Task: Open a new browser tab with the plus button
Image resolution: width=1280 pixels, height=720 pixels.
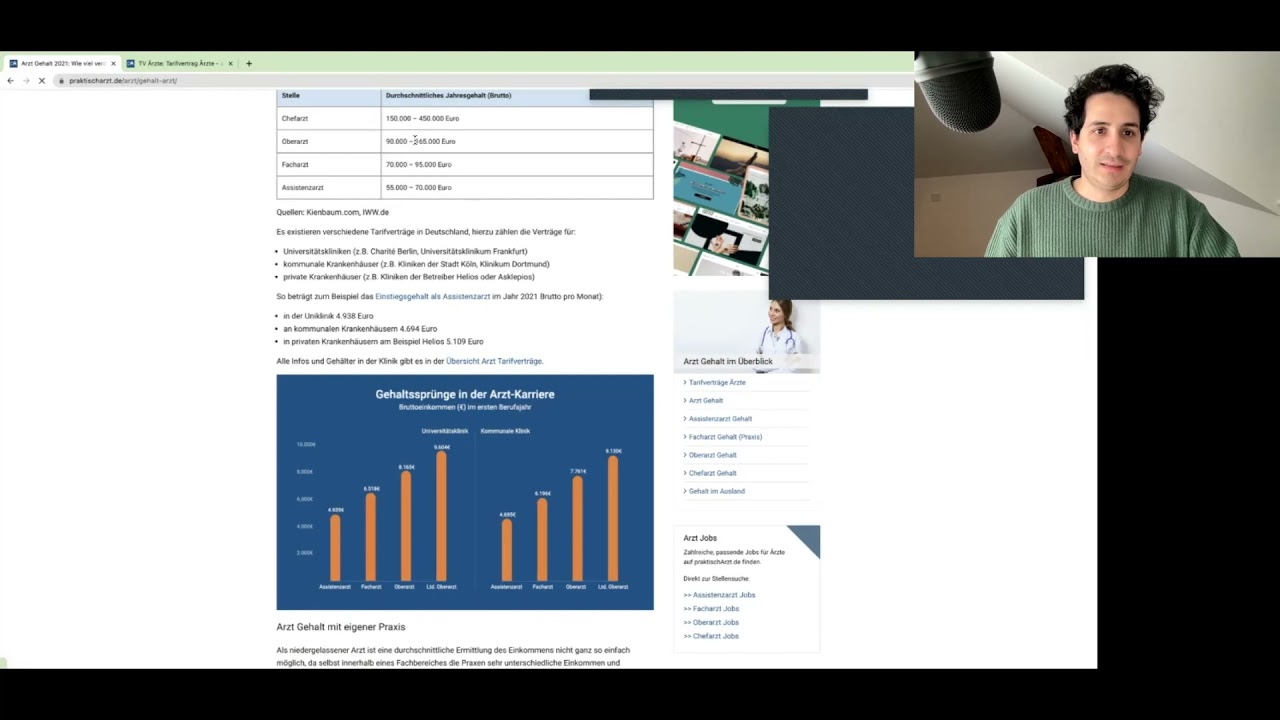Action: pyautogui.click(x=249, y=63)
